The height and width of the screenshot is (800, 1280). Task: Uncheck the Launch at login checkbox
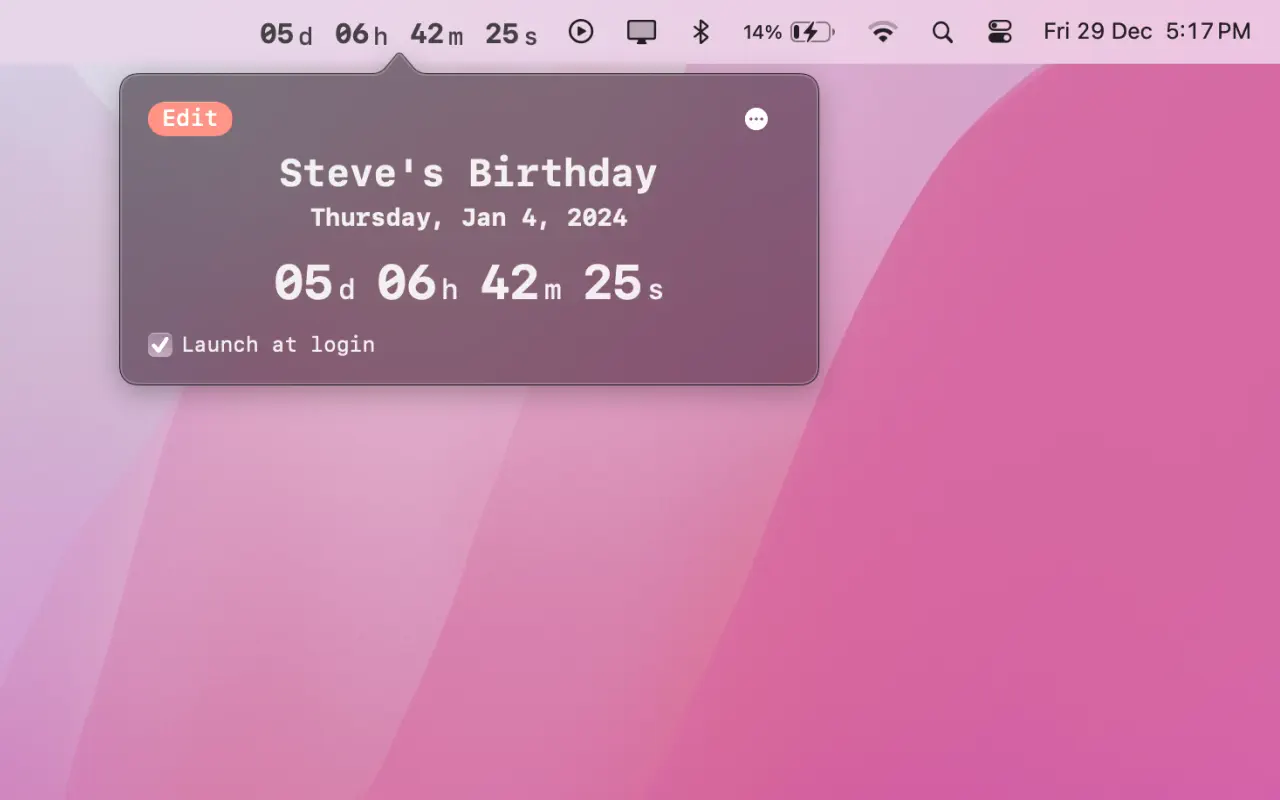[160, 345]
